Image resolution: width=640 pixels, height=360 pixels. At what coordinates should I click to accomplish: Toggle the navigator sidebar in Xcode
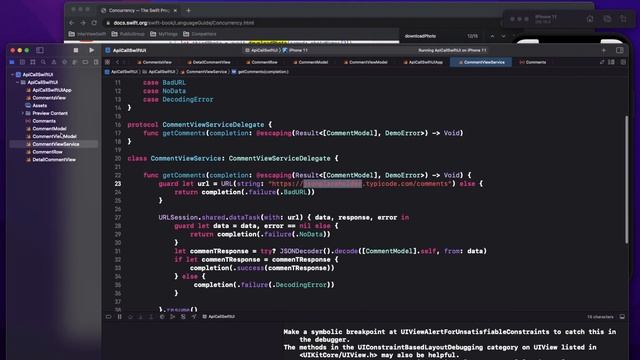click(40, 50)
